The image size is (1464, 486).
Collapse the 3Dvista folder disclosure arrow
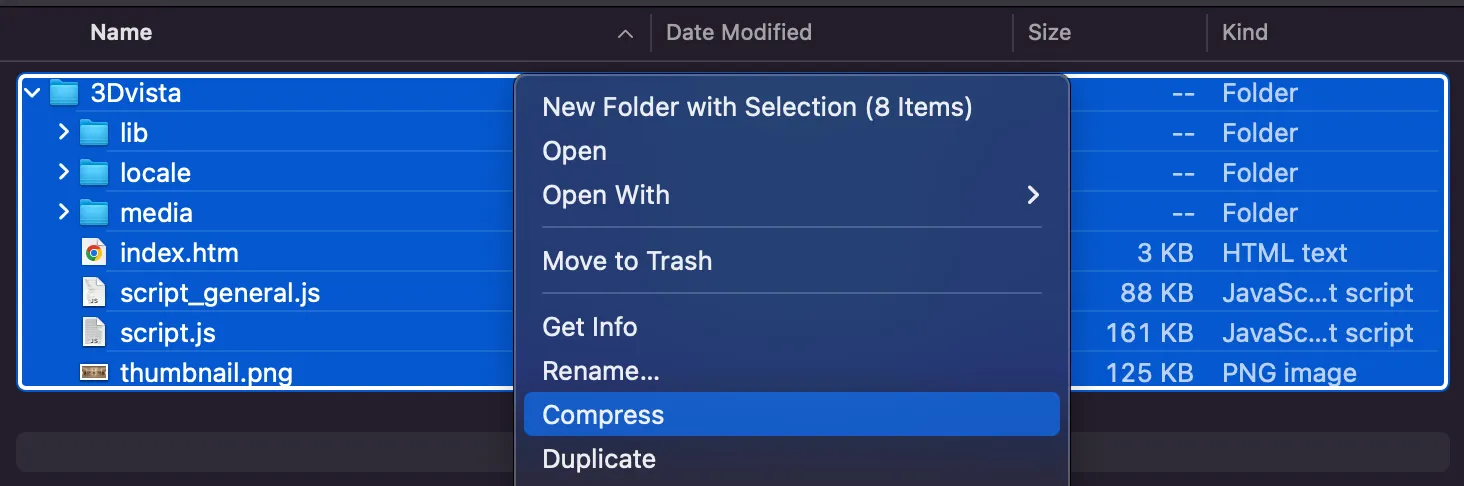(33, 93)
